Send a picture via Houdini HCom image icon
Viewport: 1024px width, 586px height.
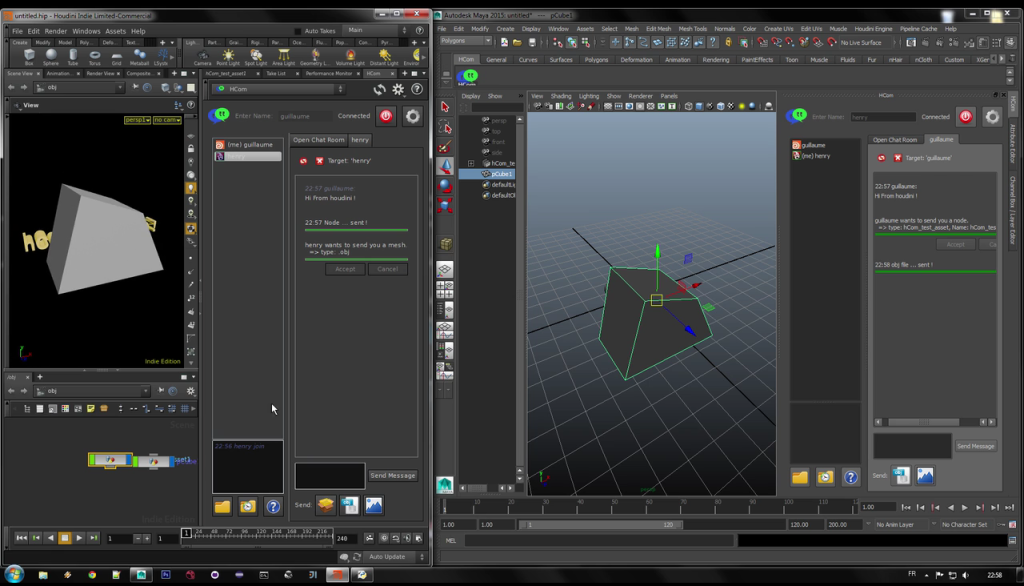point(374,505)
